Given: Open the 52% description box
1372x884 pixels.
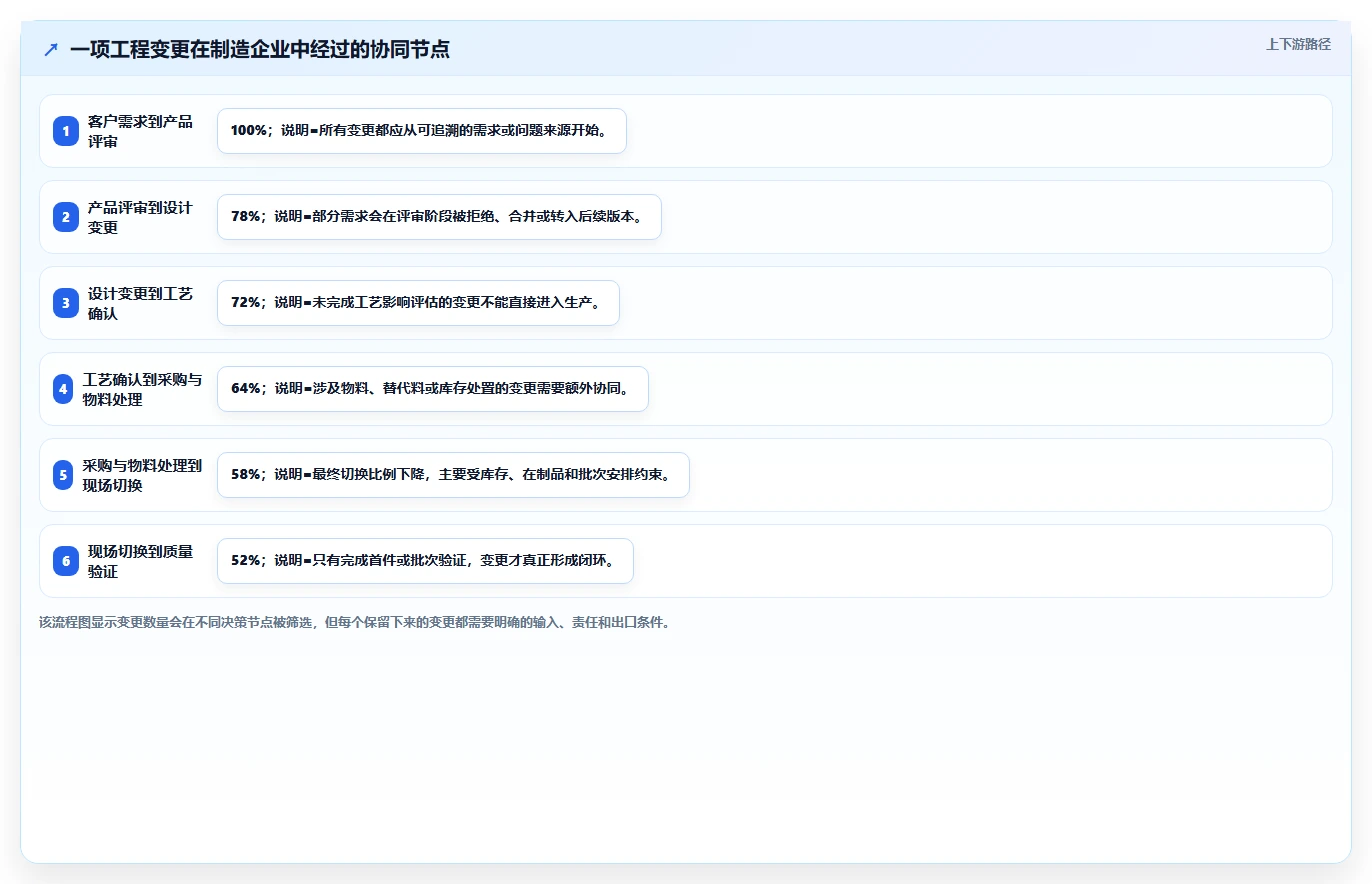Looking at the screenshot, I should click(425, 561).
